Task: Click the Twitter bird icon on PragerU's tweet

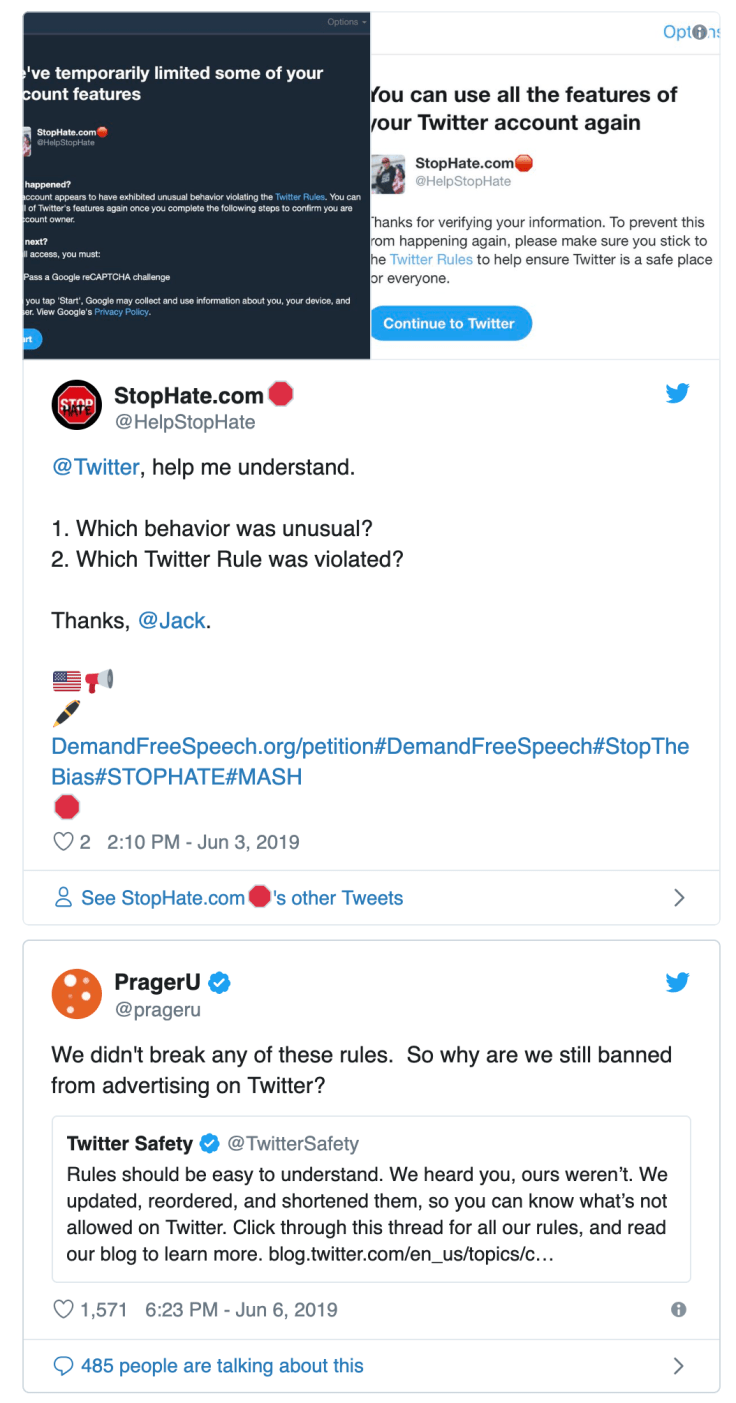Action: (678, 982)
